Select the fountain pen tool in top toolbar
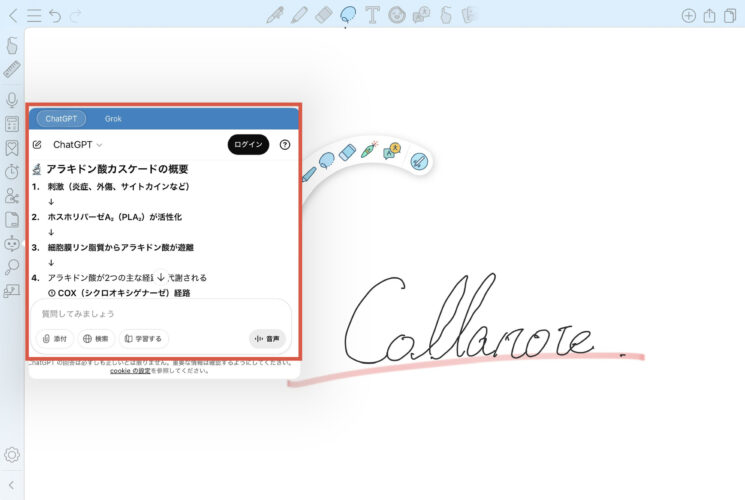 (275, 15)
